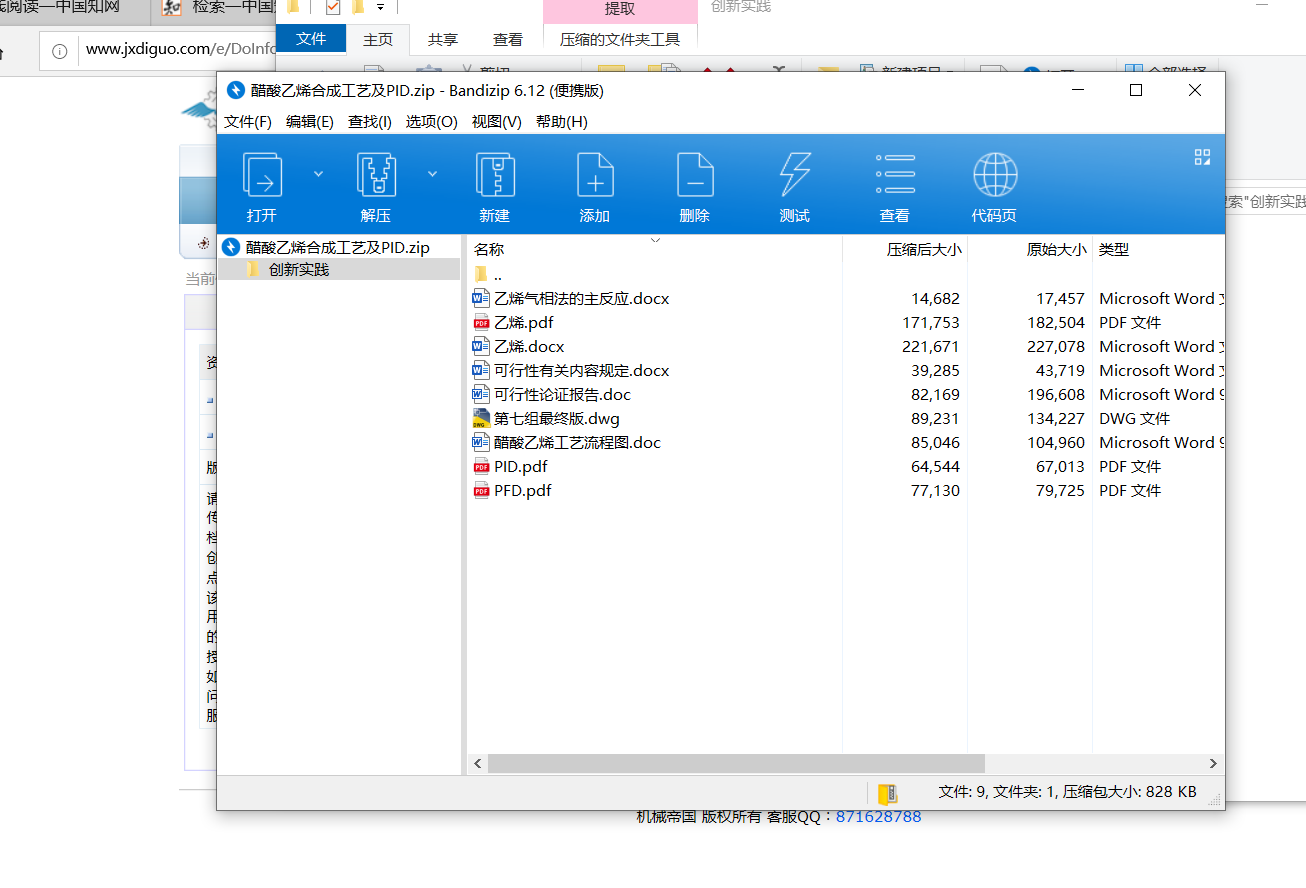
Task: Switch to the 检索—中国 browser tab
Action: [219, 8]
